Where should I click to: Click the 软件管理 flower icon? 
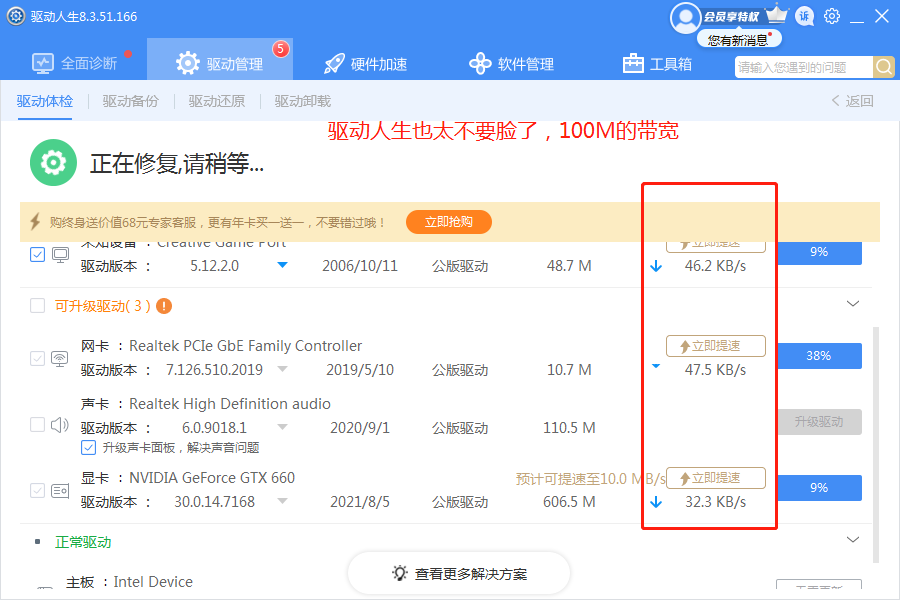coord(480,63)
